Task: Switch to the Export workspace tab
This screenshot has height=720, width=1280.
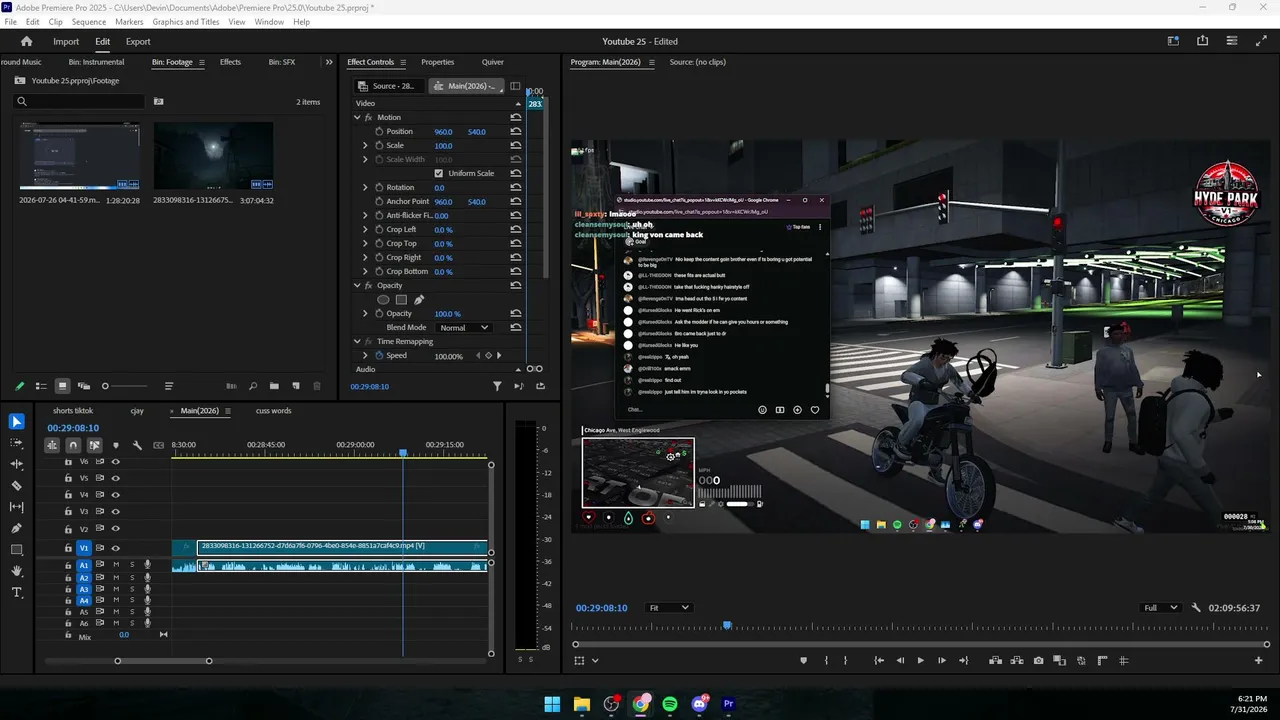Action: click(x=138, y=41)
